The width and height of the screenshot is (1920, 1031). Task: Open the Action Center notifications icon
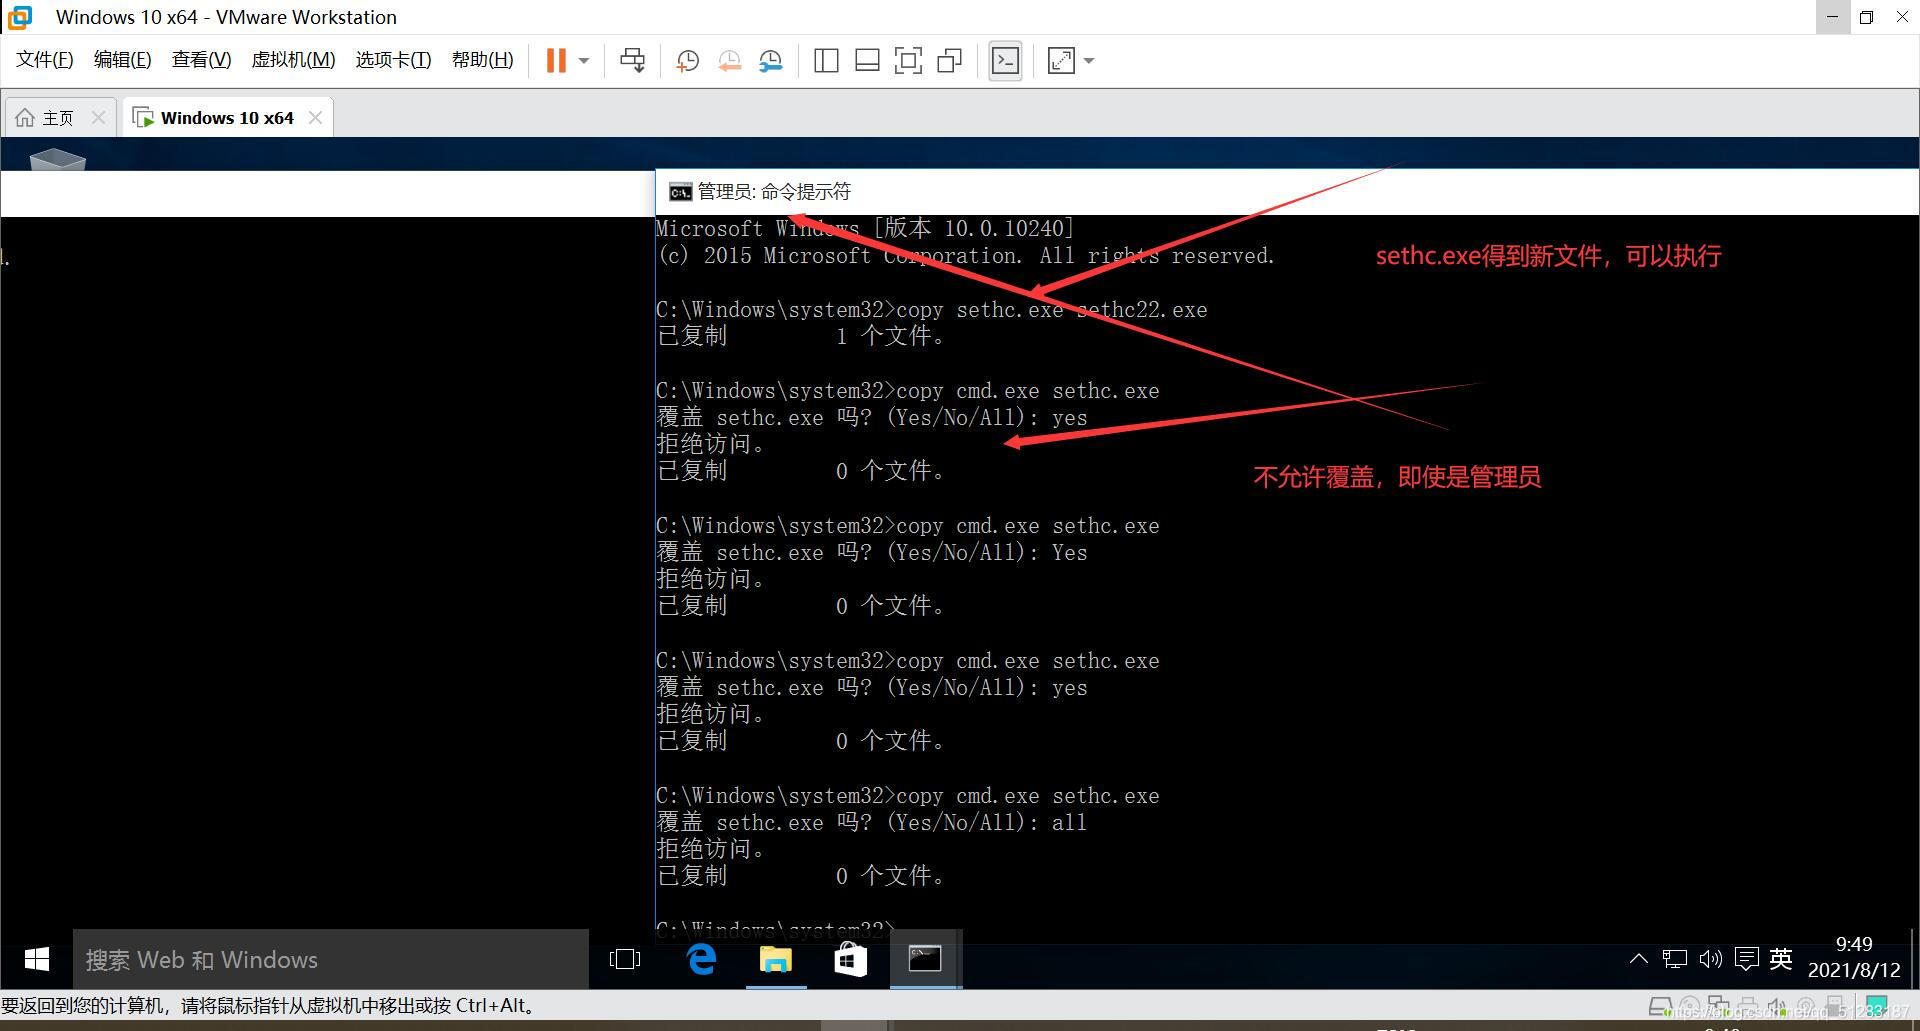1747,960
